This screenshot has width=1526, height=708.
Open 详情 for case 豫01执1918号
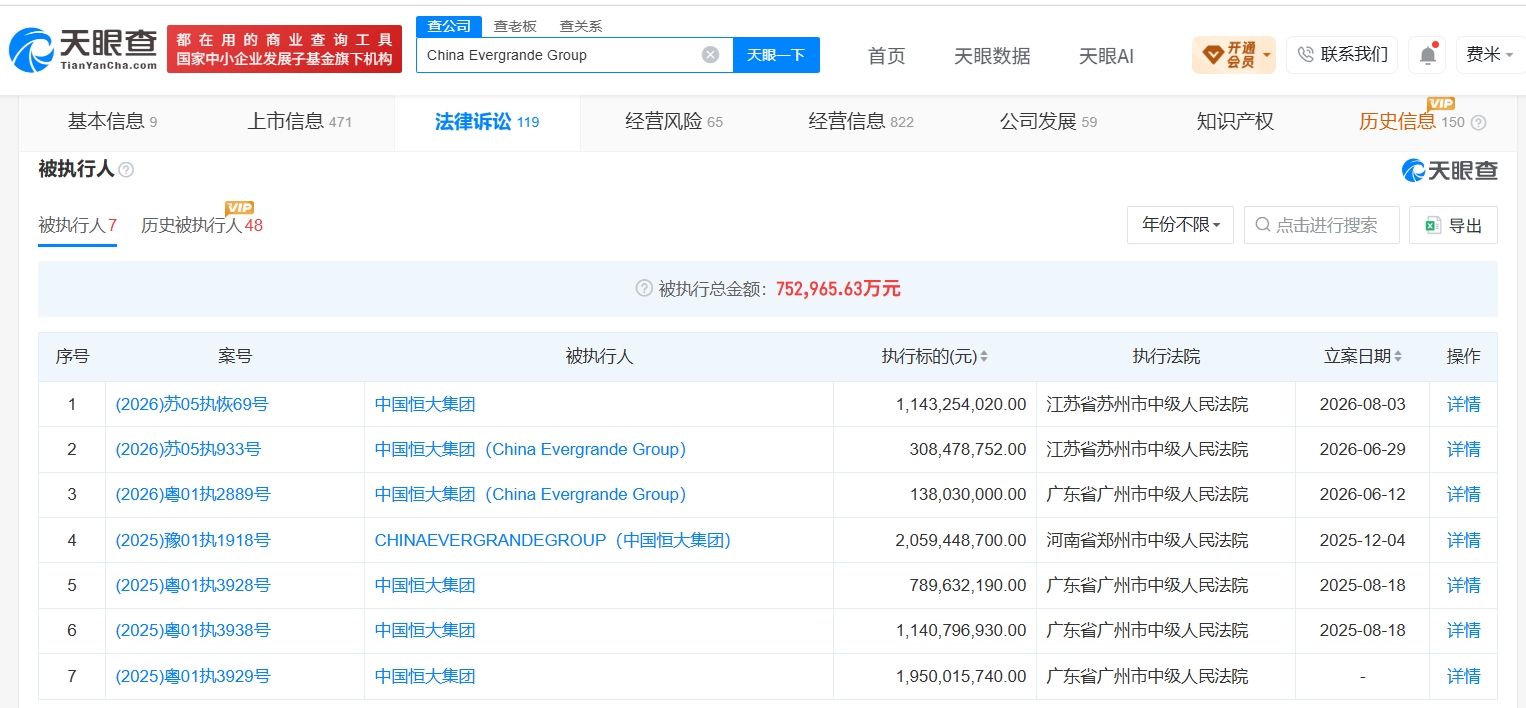click(x=1464, y=540)
